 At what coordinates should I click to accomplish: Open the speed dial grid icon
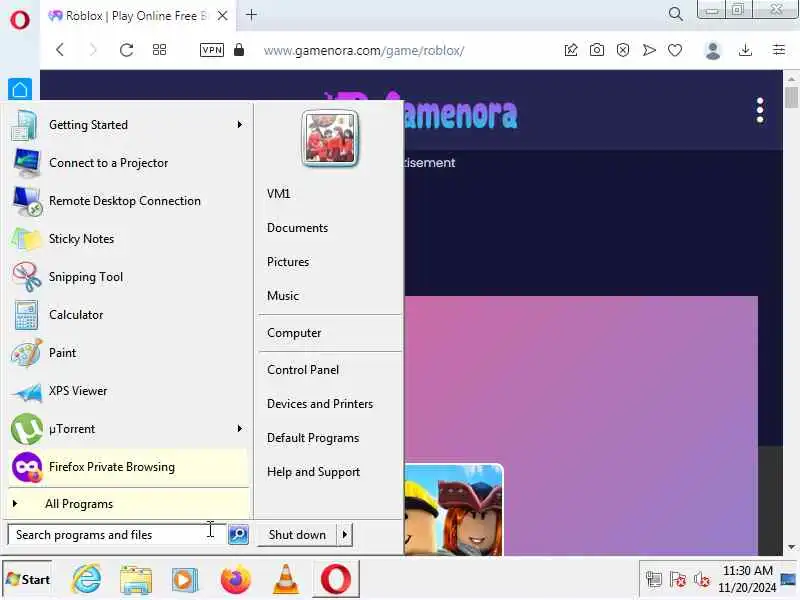pyautogui.click(x=159, y=50)
